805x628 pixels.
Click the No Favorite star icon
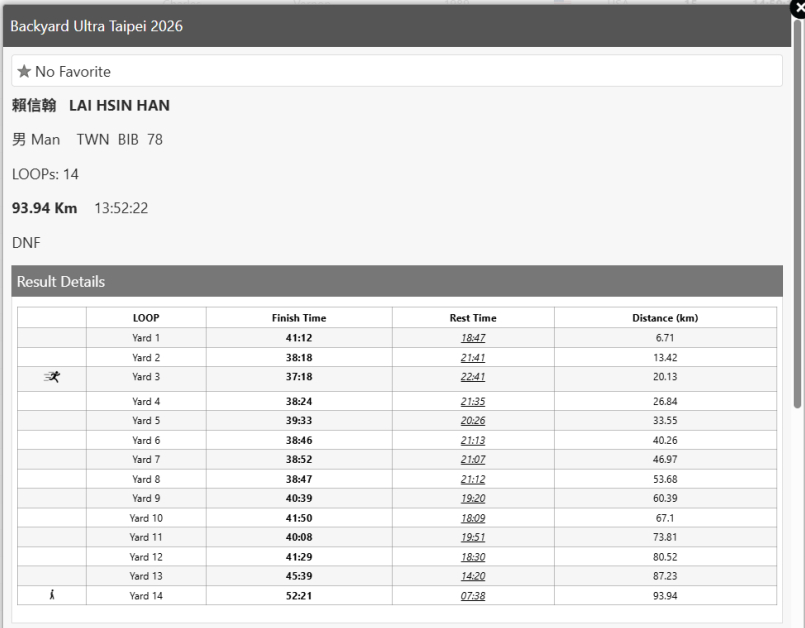(24, 72)
